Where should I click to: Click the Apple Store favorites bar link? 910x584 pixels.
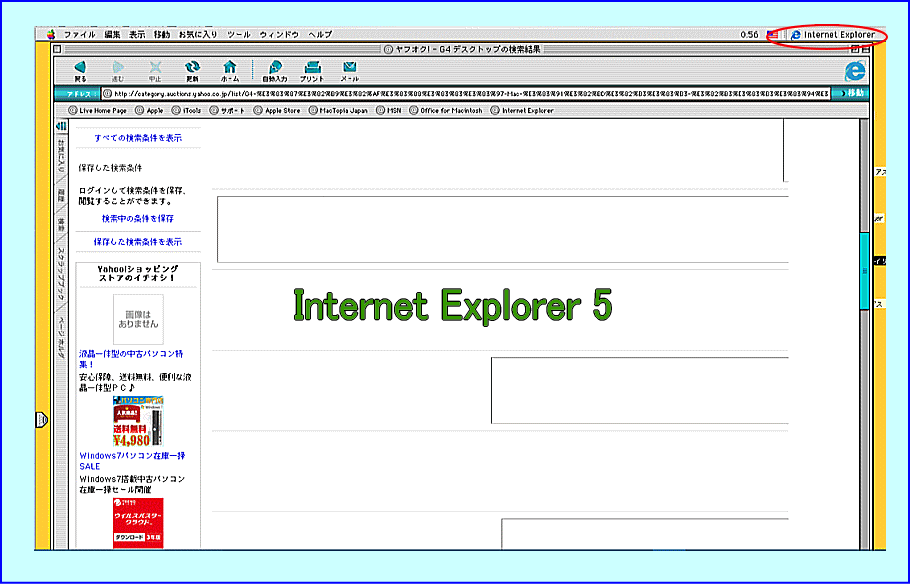[x=276, y=111]
